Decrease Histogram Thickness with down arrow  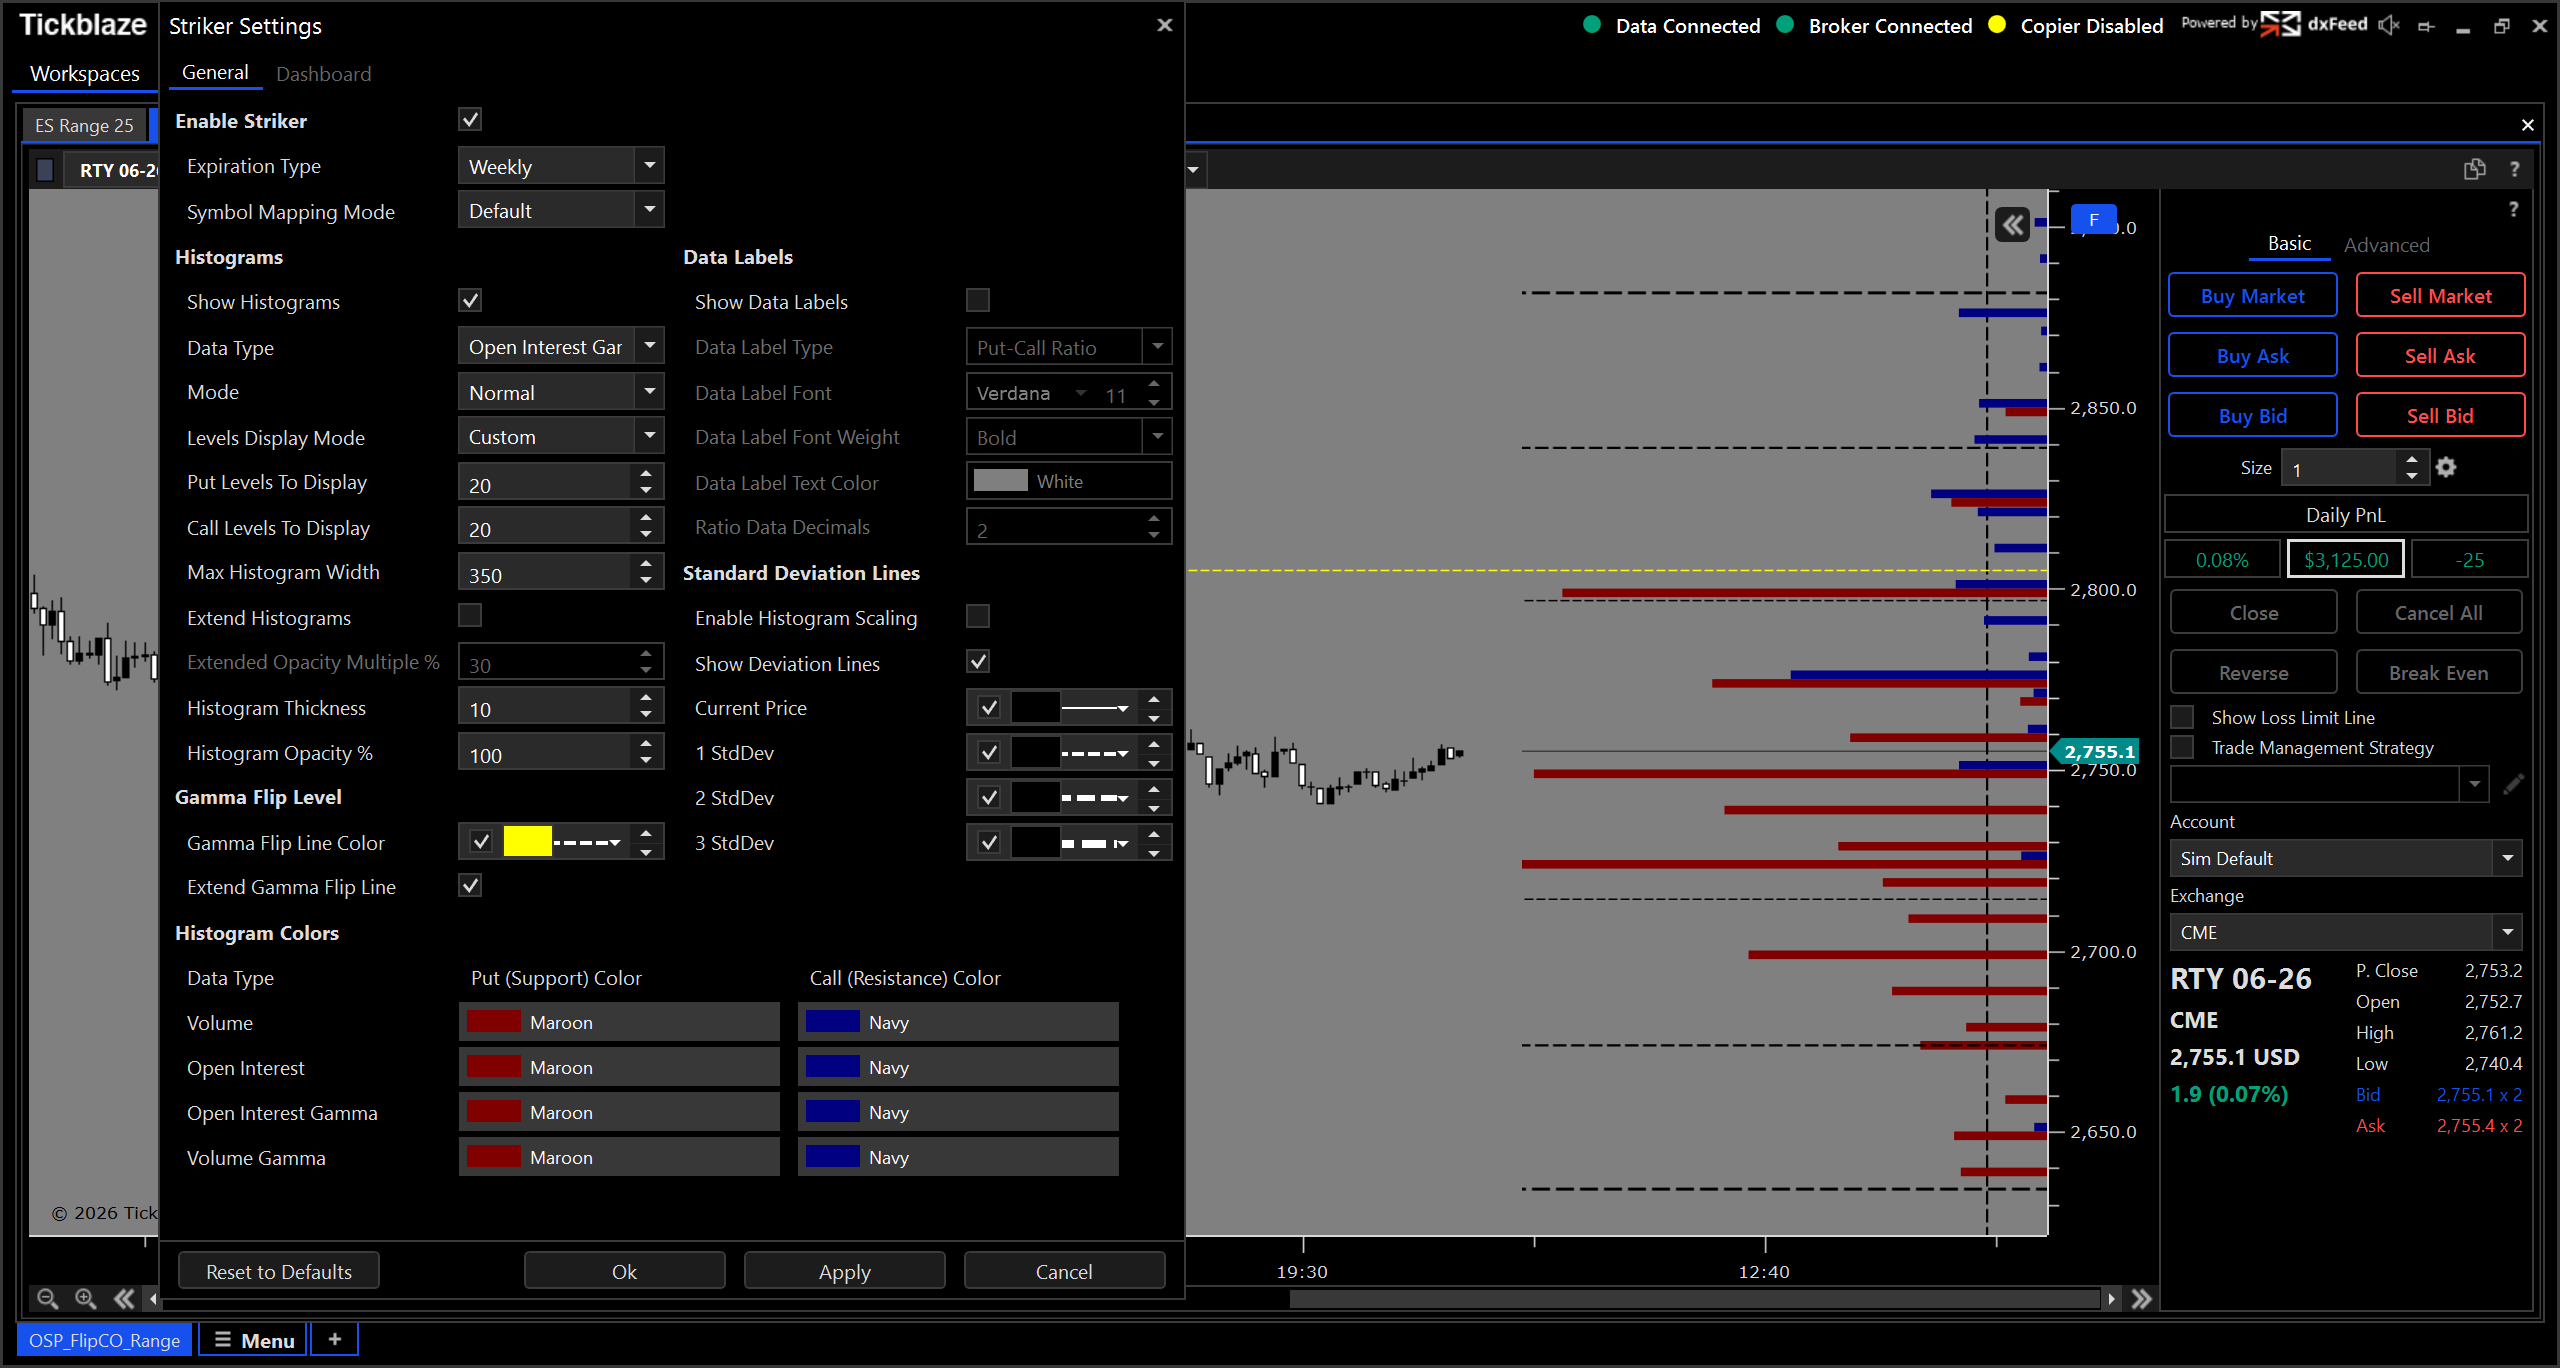coord(646,715)
